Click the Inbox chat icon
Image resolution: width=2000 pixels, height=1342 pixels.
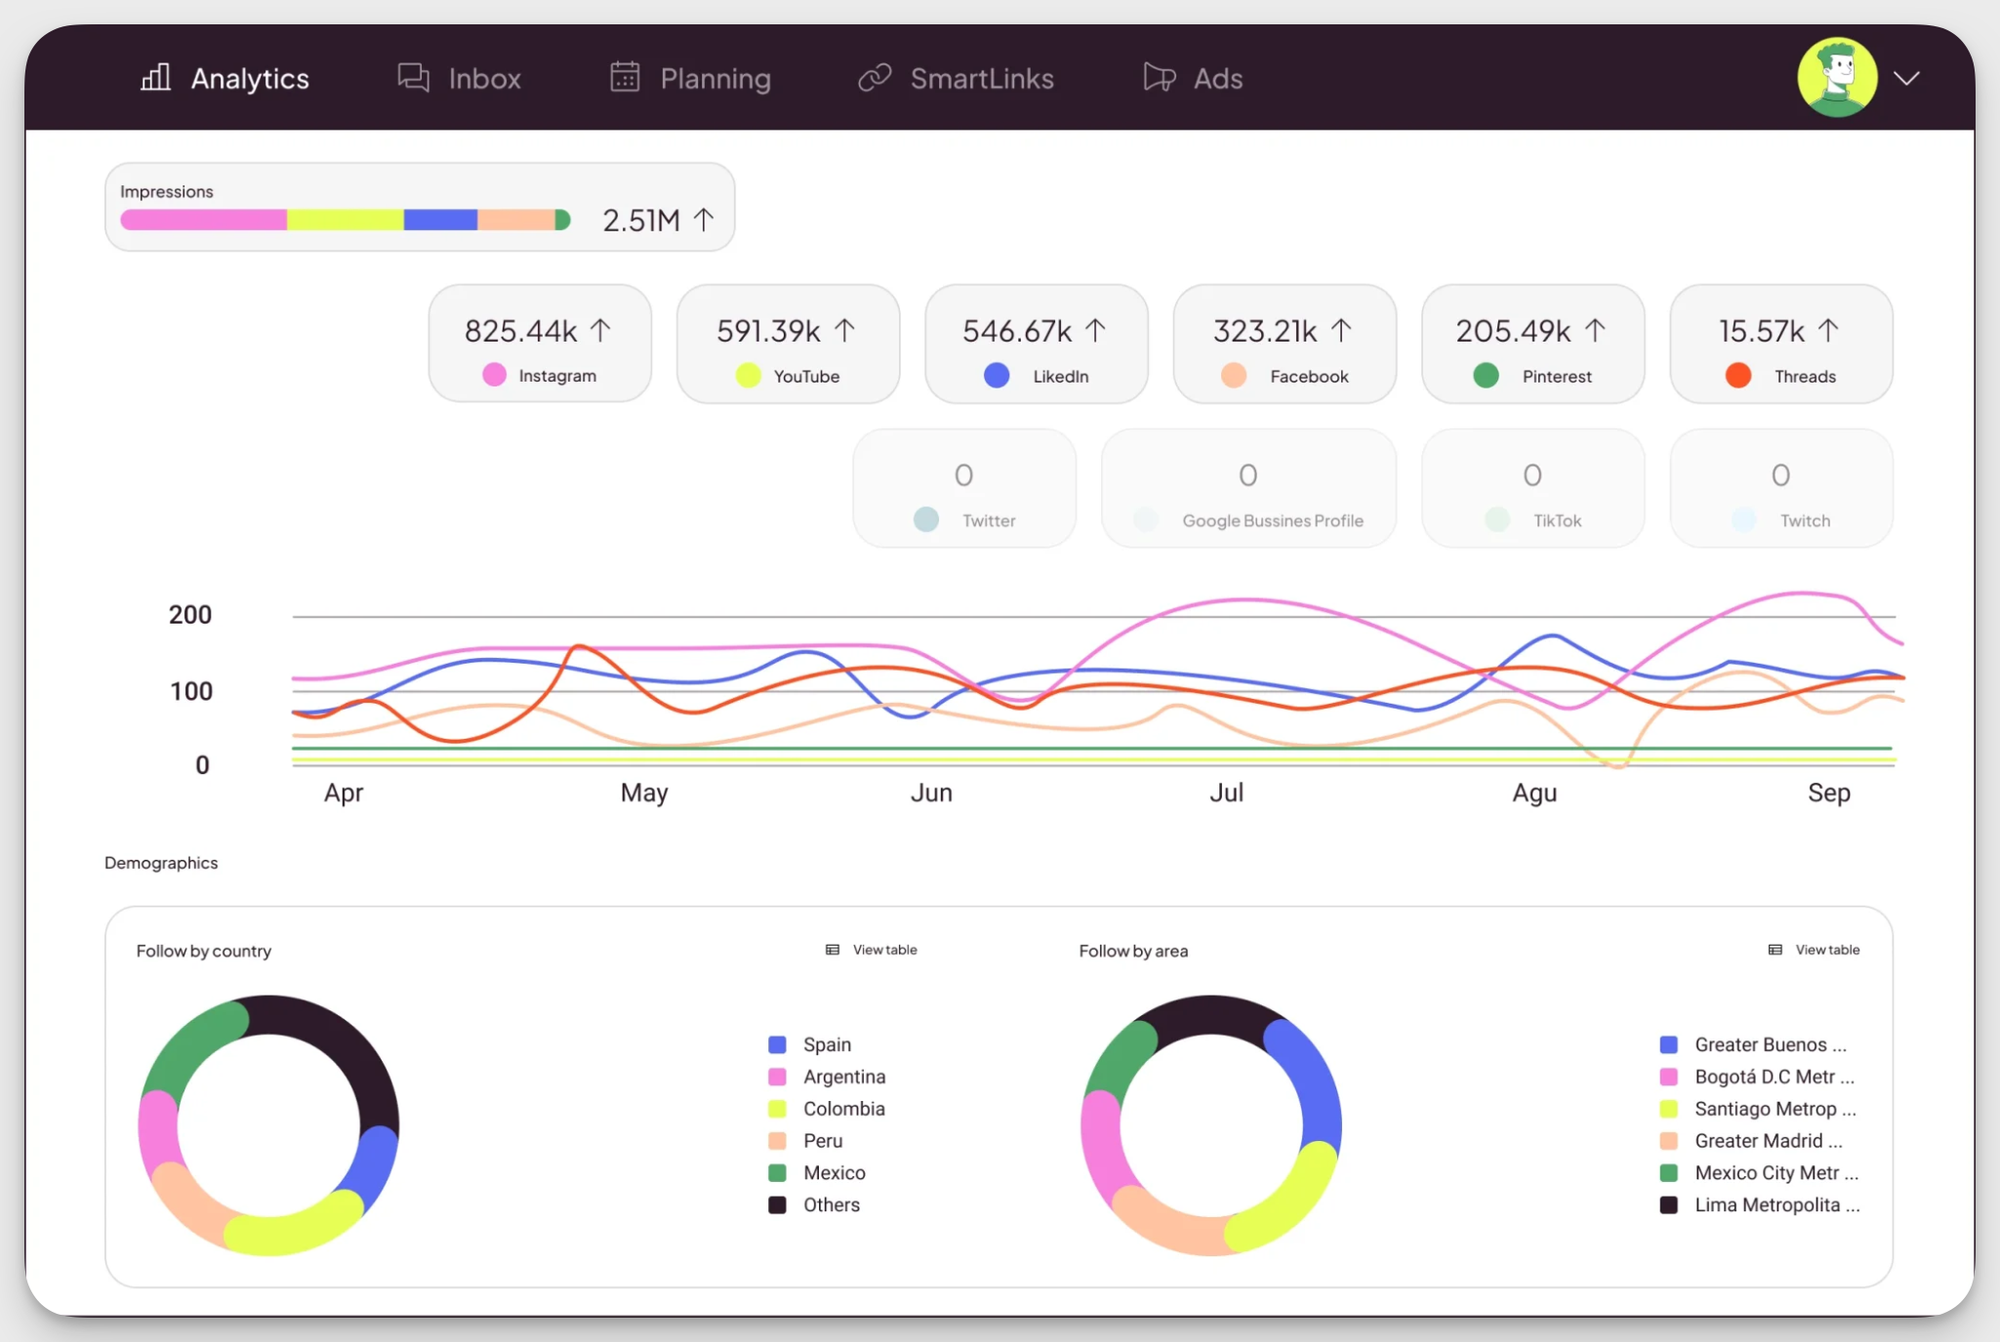(412, 78)
